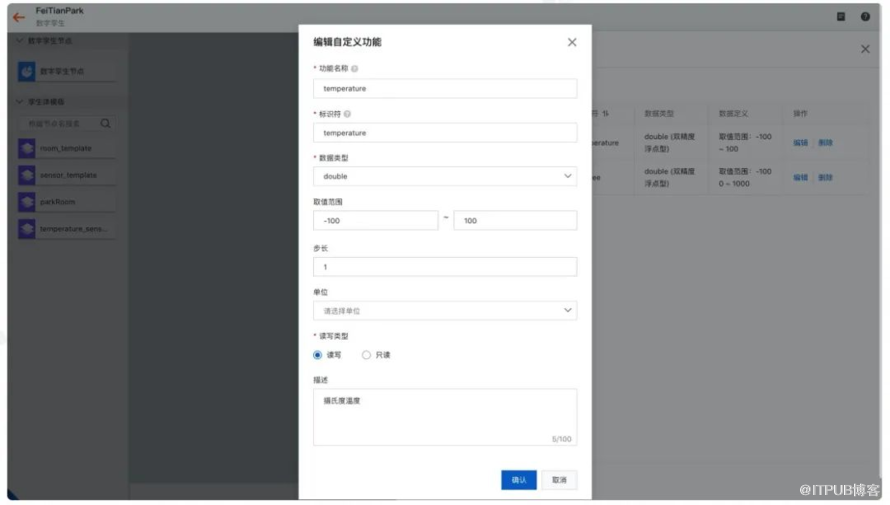The width and height of the screenshot is (890, 505).
Task: Click the 数据定义 column header
Action: 733,113
